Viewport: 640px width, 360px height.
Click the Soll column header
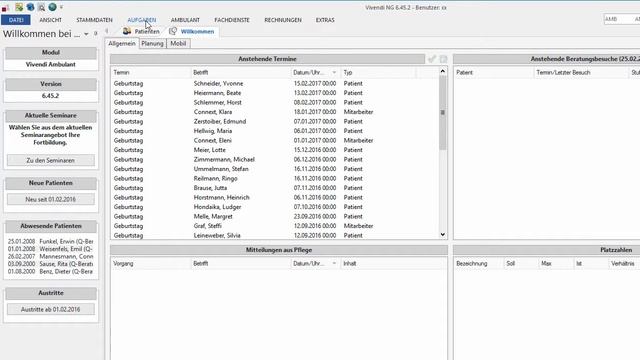pos(521,264)
